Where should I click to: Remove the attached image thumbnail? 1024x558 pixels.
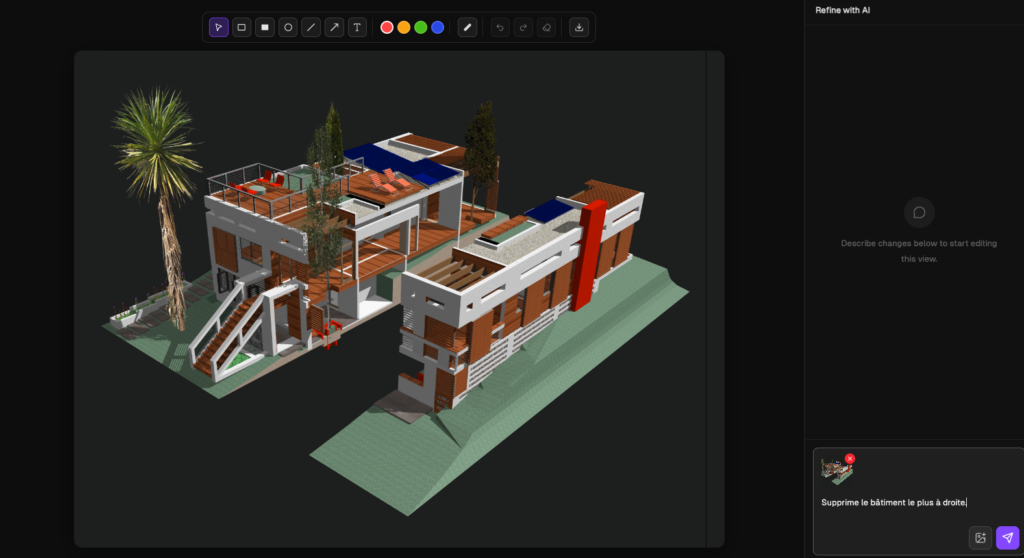[850, 459]
